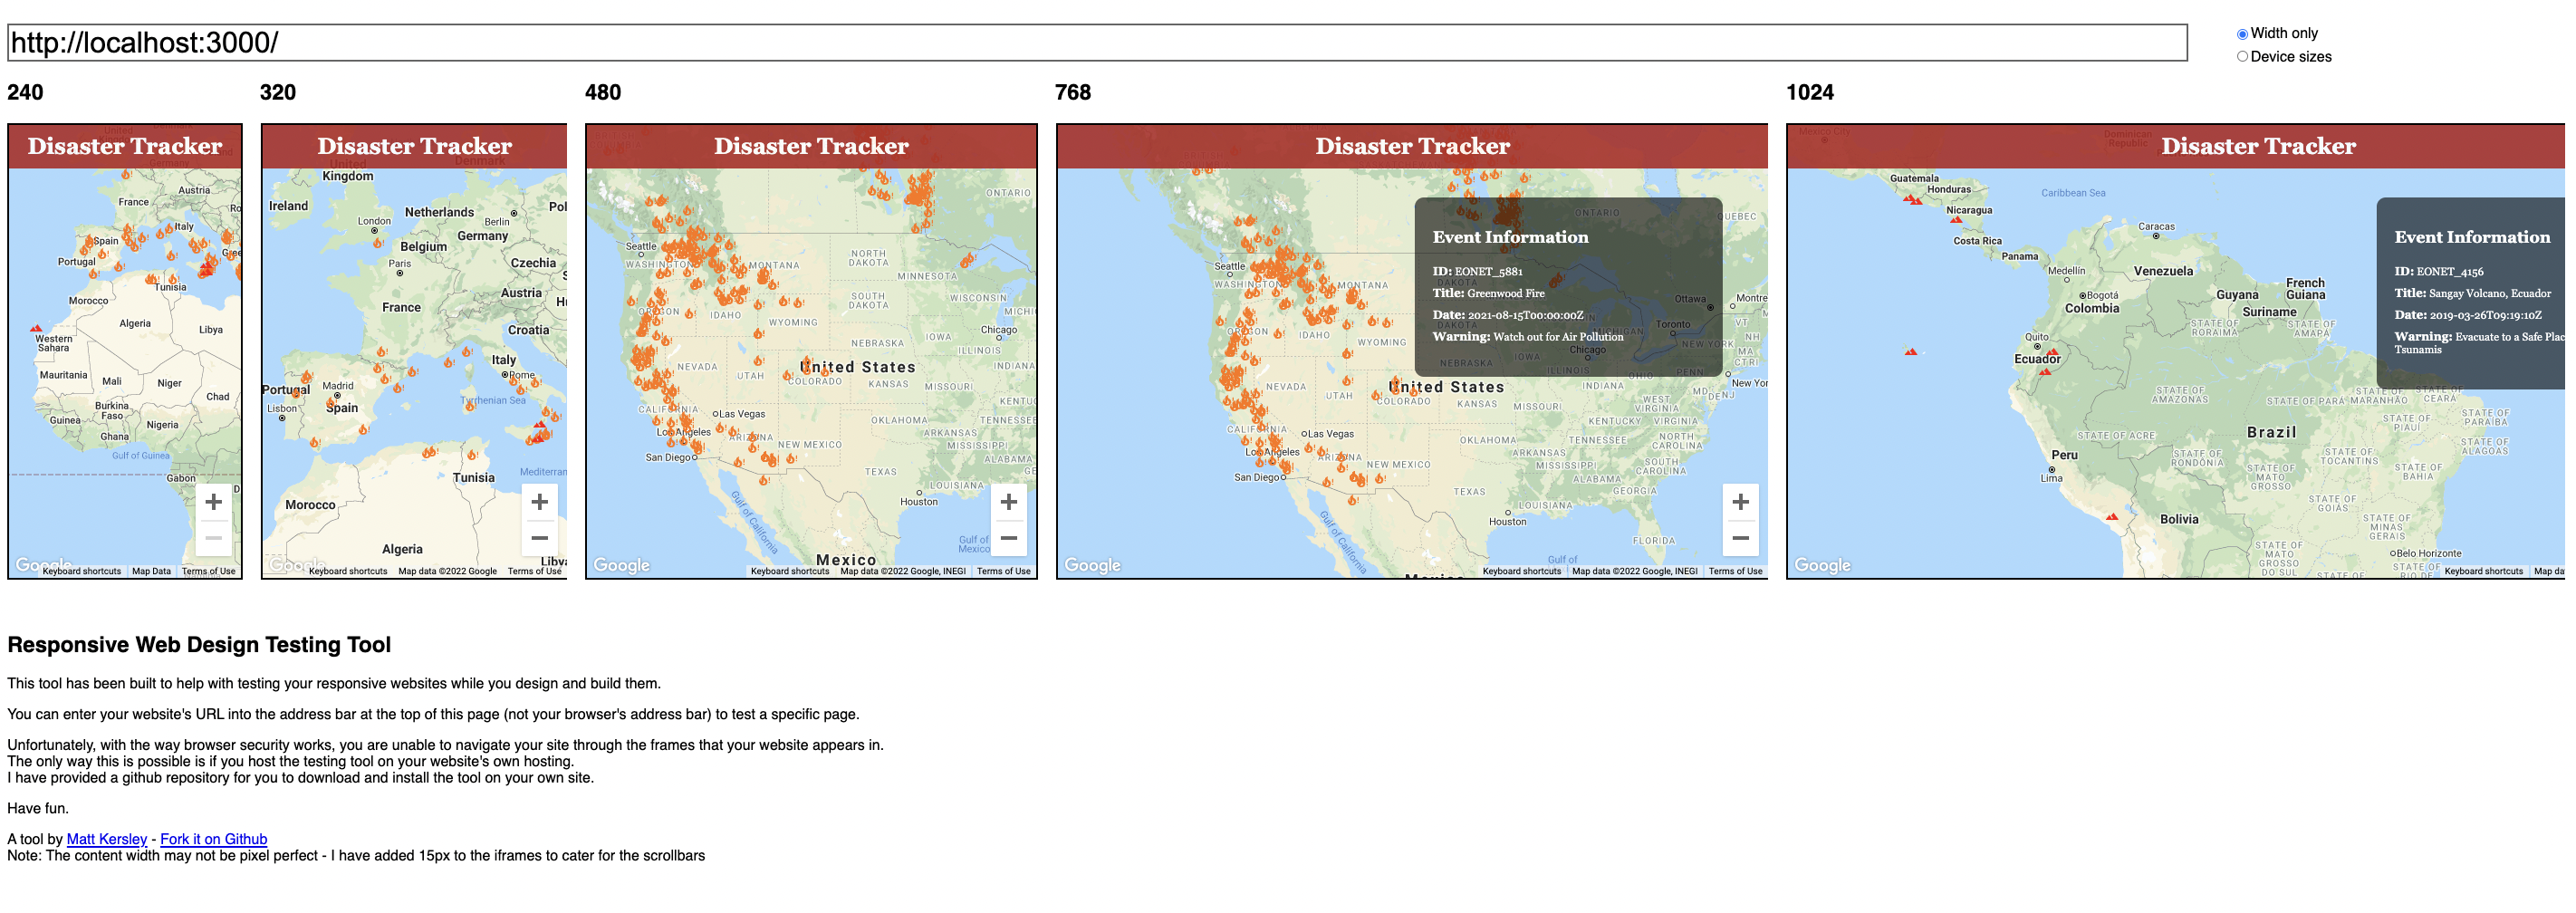Zoom in on the 768 frame map
Screen dimensions: 2576x913
pos(1740,502)
